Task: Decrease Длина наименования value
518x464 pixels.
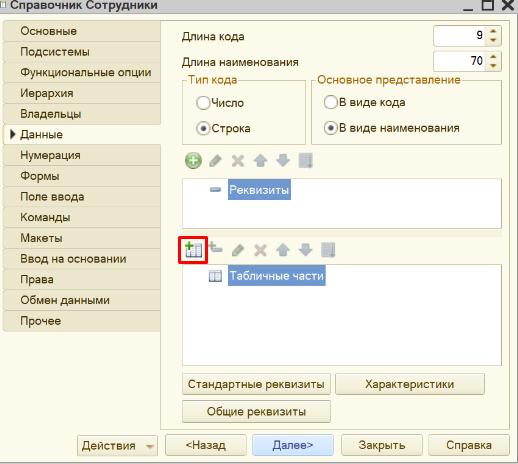Action: coord(493,66)
